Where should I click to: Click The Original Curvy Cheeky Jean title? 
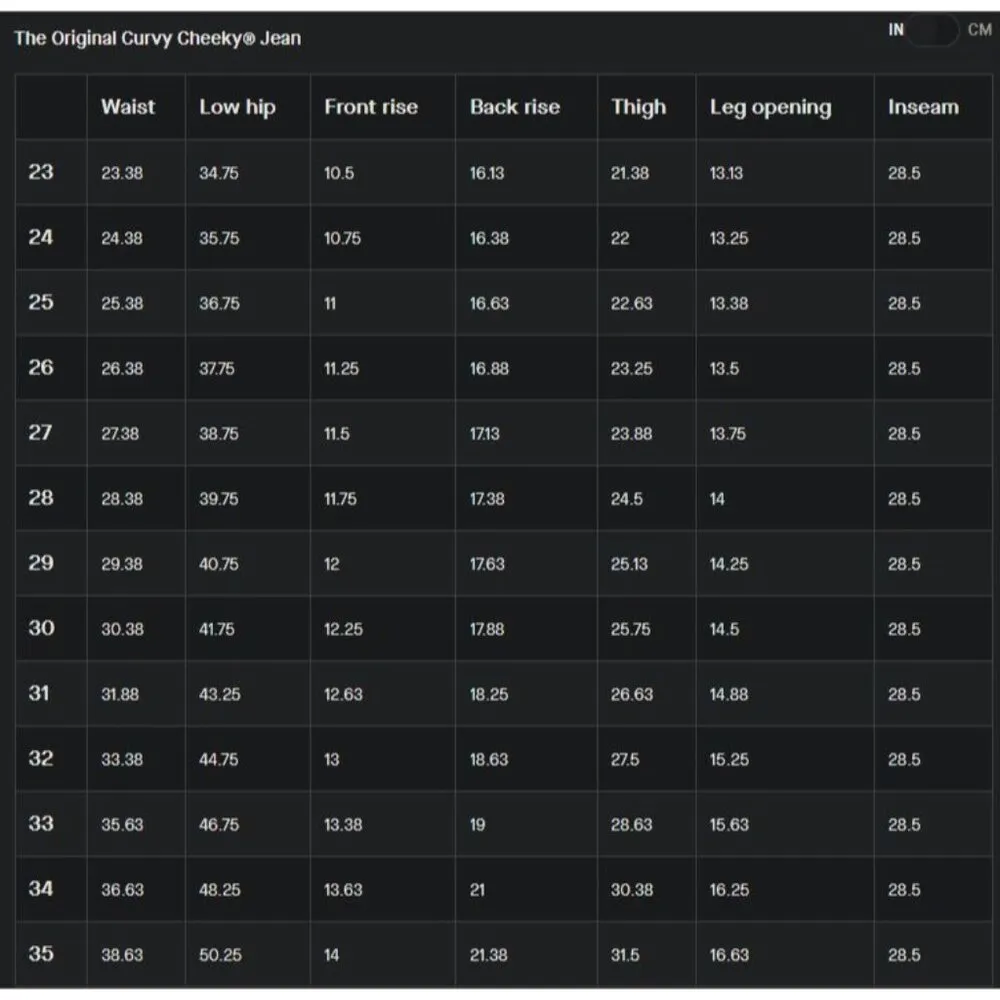pyautogui.click(x=157, y=39)
